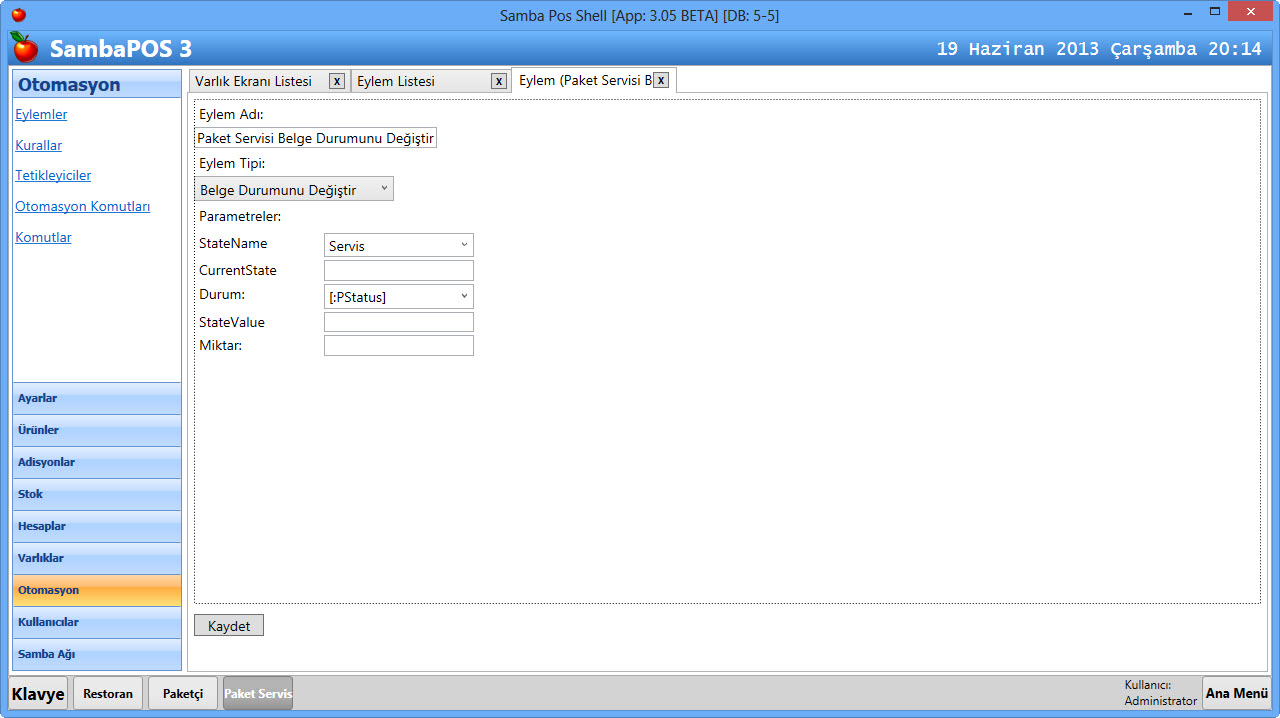The height and width of the screenshot is (718, 1280).
Task: Return to Ana Menü
Action: [x=1236, y=693]
